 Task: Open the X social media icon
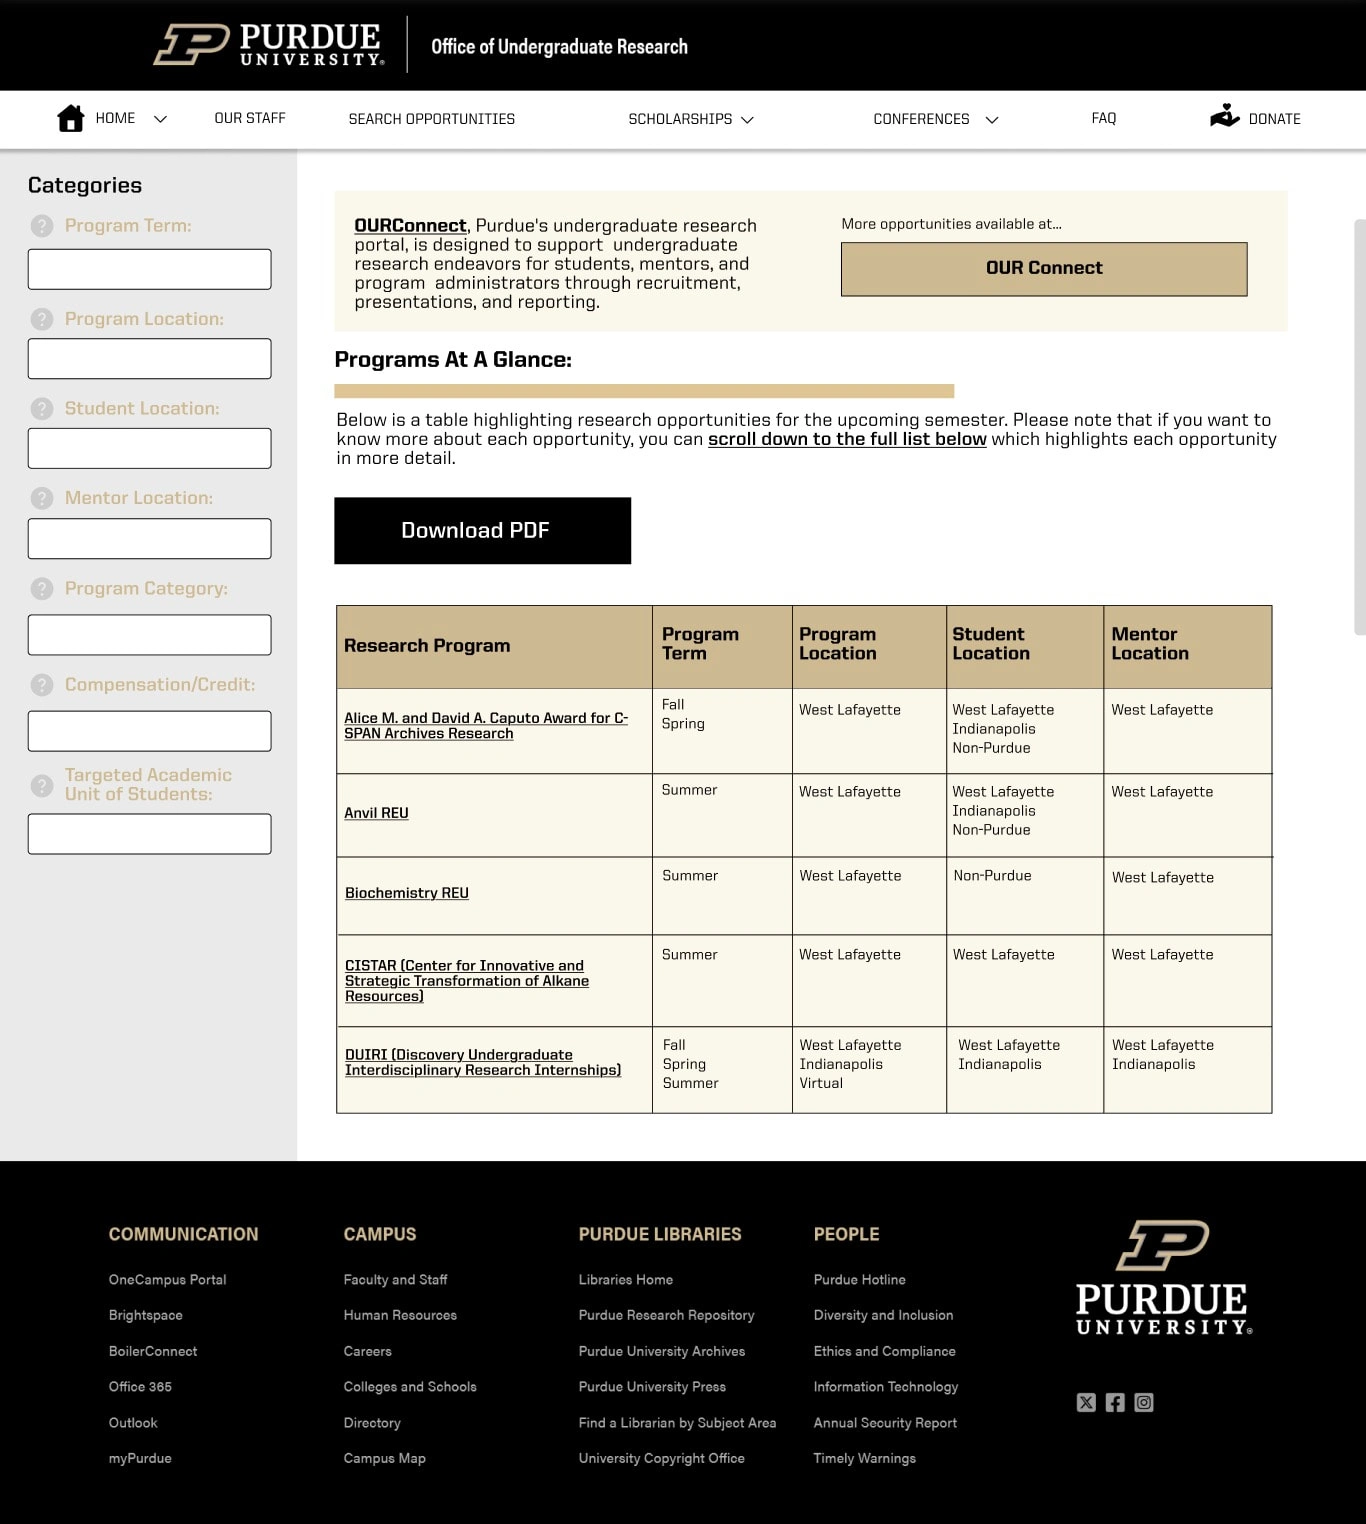1086,1402
